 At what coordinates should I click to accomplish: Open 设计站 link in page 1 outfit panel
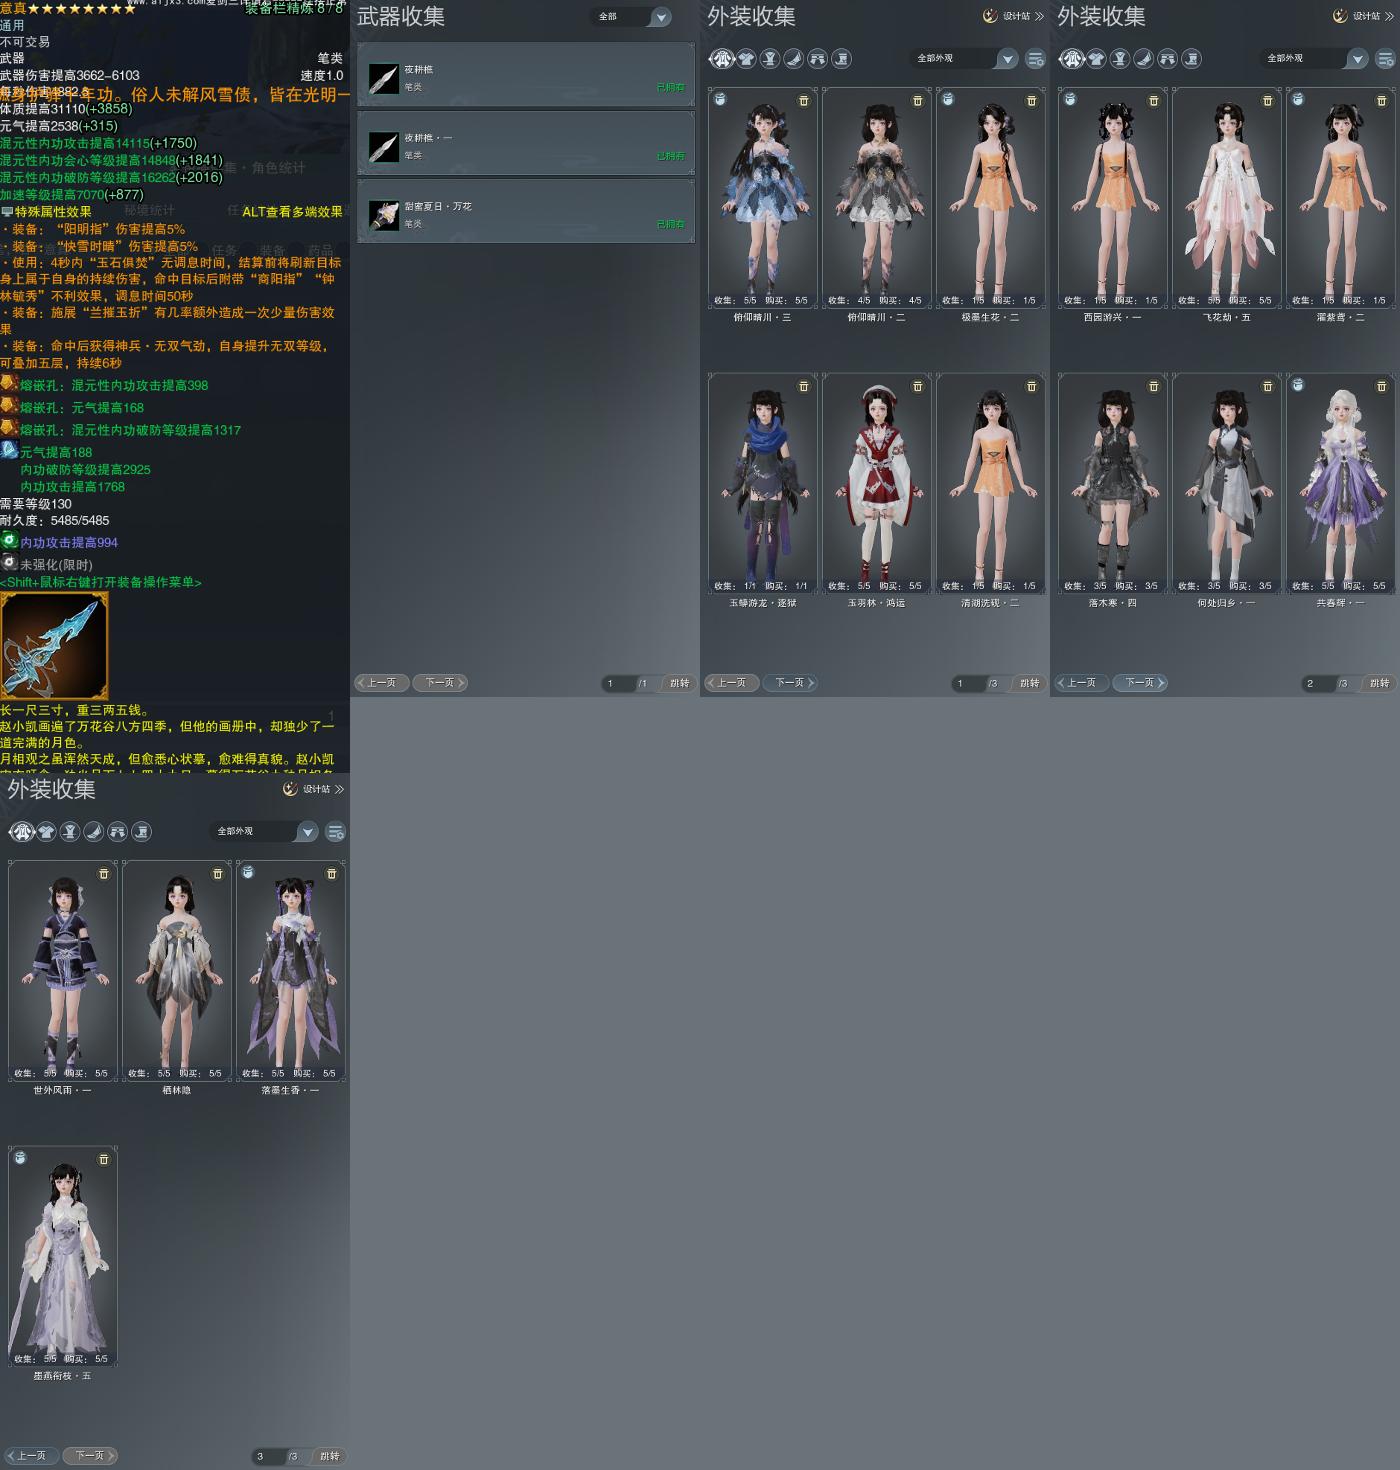pos(1014,16)
